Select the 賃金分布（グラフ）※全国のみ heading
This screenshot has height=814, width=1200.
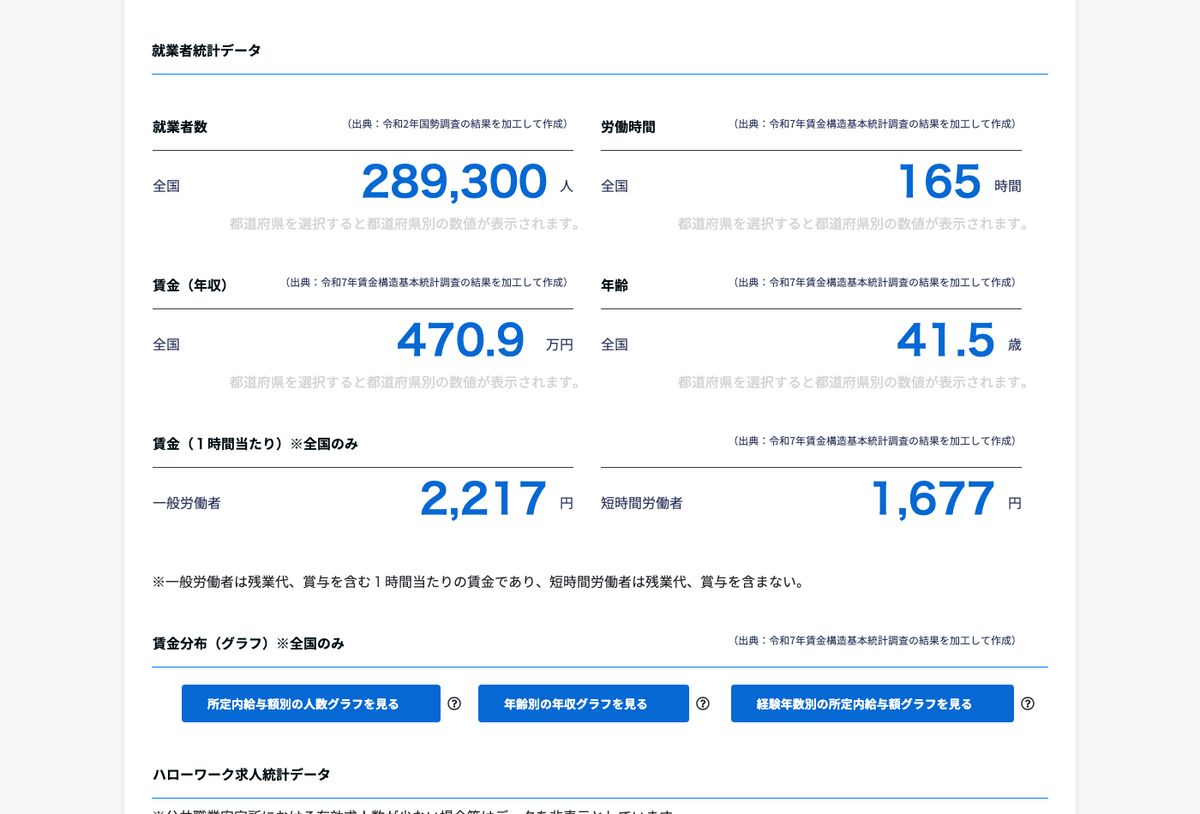click(x=248, y=643)
